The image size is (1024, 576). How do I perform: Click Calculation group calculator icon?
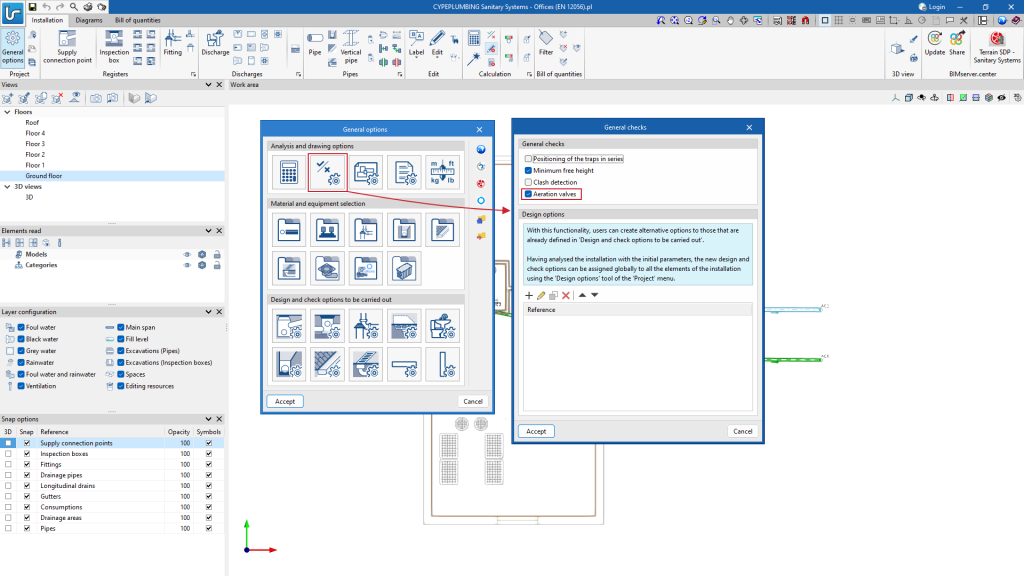[473, 38]
